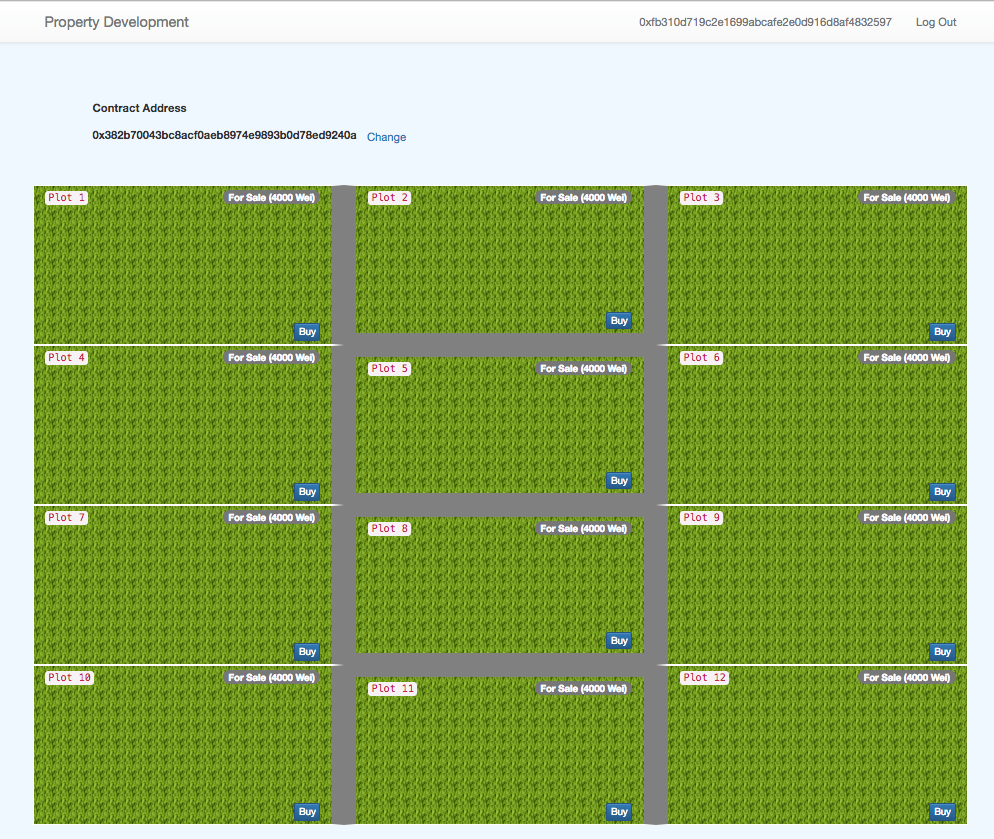Click the Contract Address heading
Image resolution: width=994 pixels, height=839 pixels.
139,108
